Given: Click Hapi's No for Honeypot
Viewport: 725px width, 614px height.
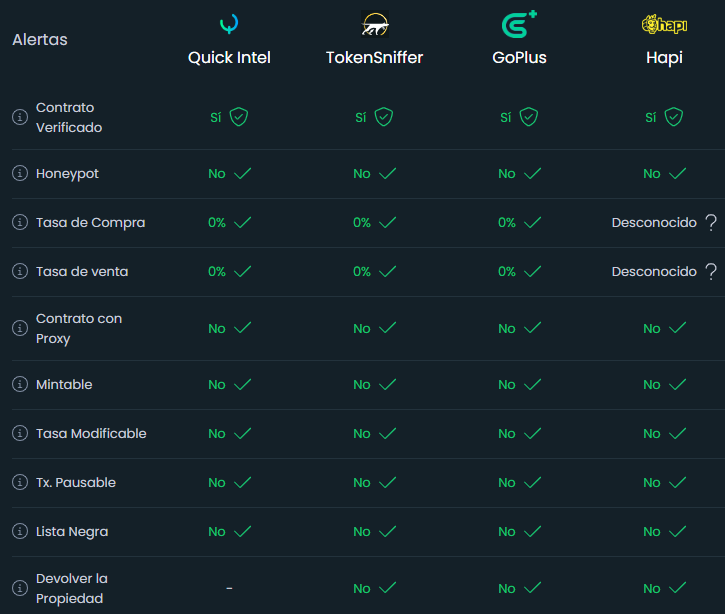Looking at the screenshot, I should tap(652, 174).
